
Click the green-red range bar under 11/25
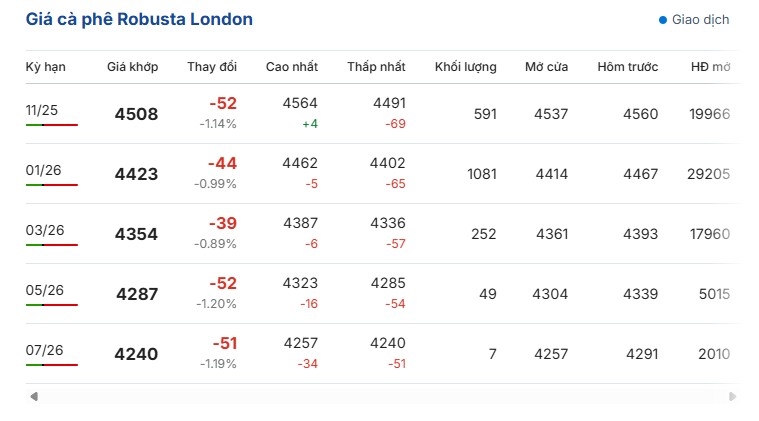click(x=52, y=125)
